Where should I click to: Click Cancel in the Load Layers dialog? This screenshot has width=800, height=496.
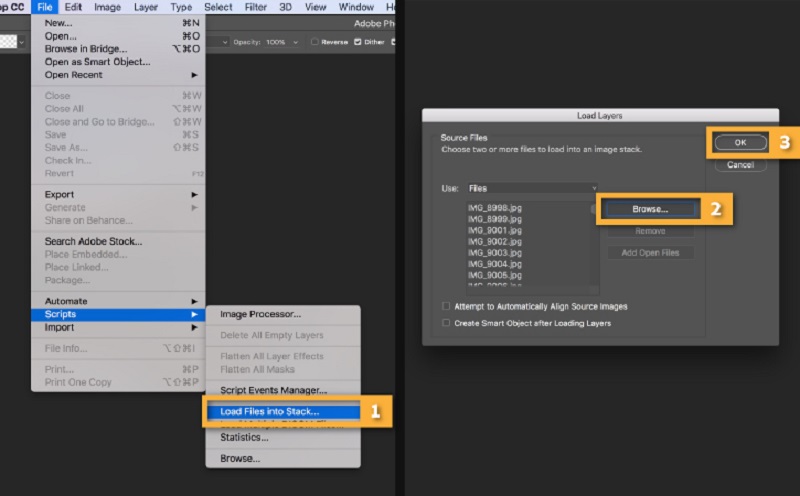point(740,165)
